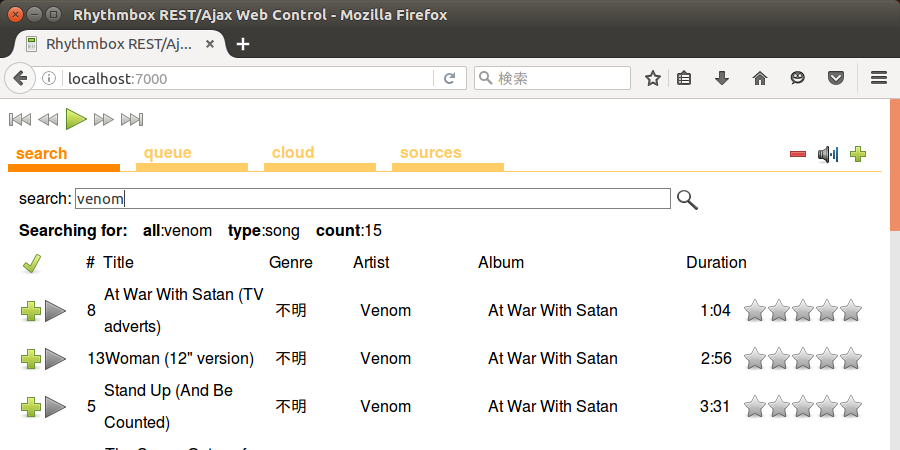Open the sources tab
The height and width of the screenshot is (450, 900).
point(448,157)
